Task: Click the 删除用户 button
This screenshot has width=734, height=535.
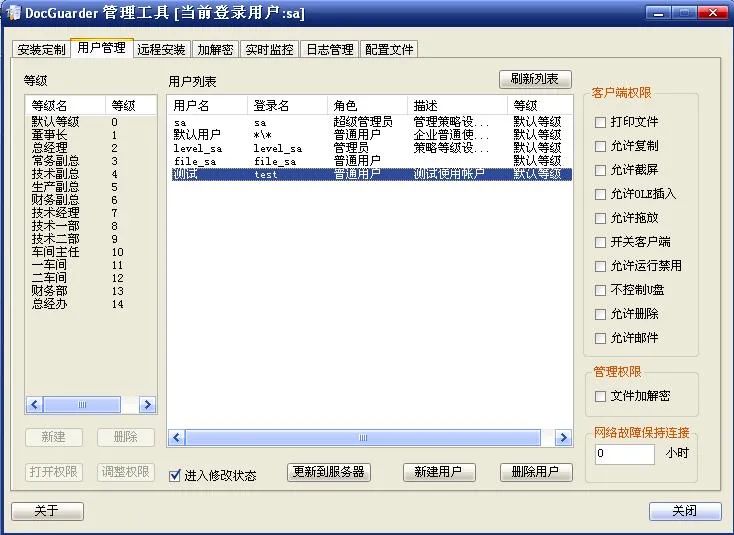Action: click(x=536, y=472)
